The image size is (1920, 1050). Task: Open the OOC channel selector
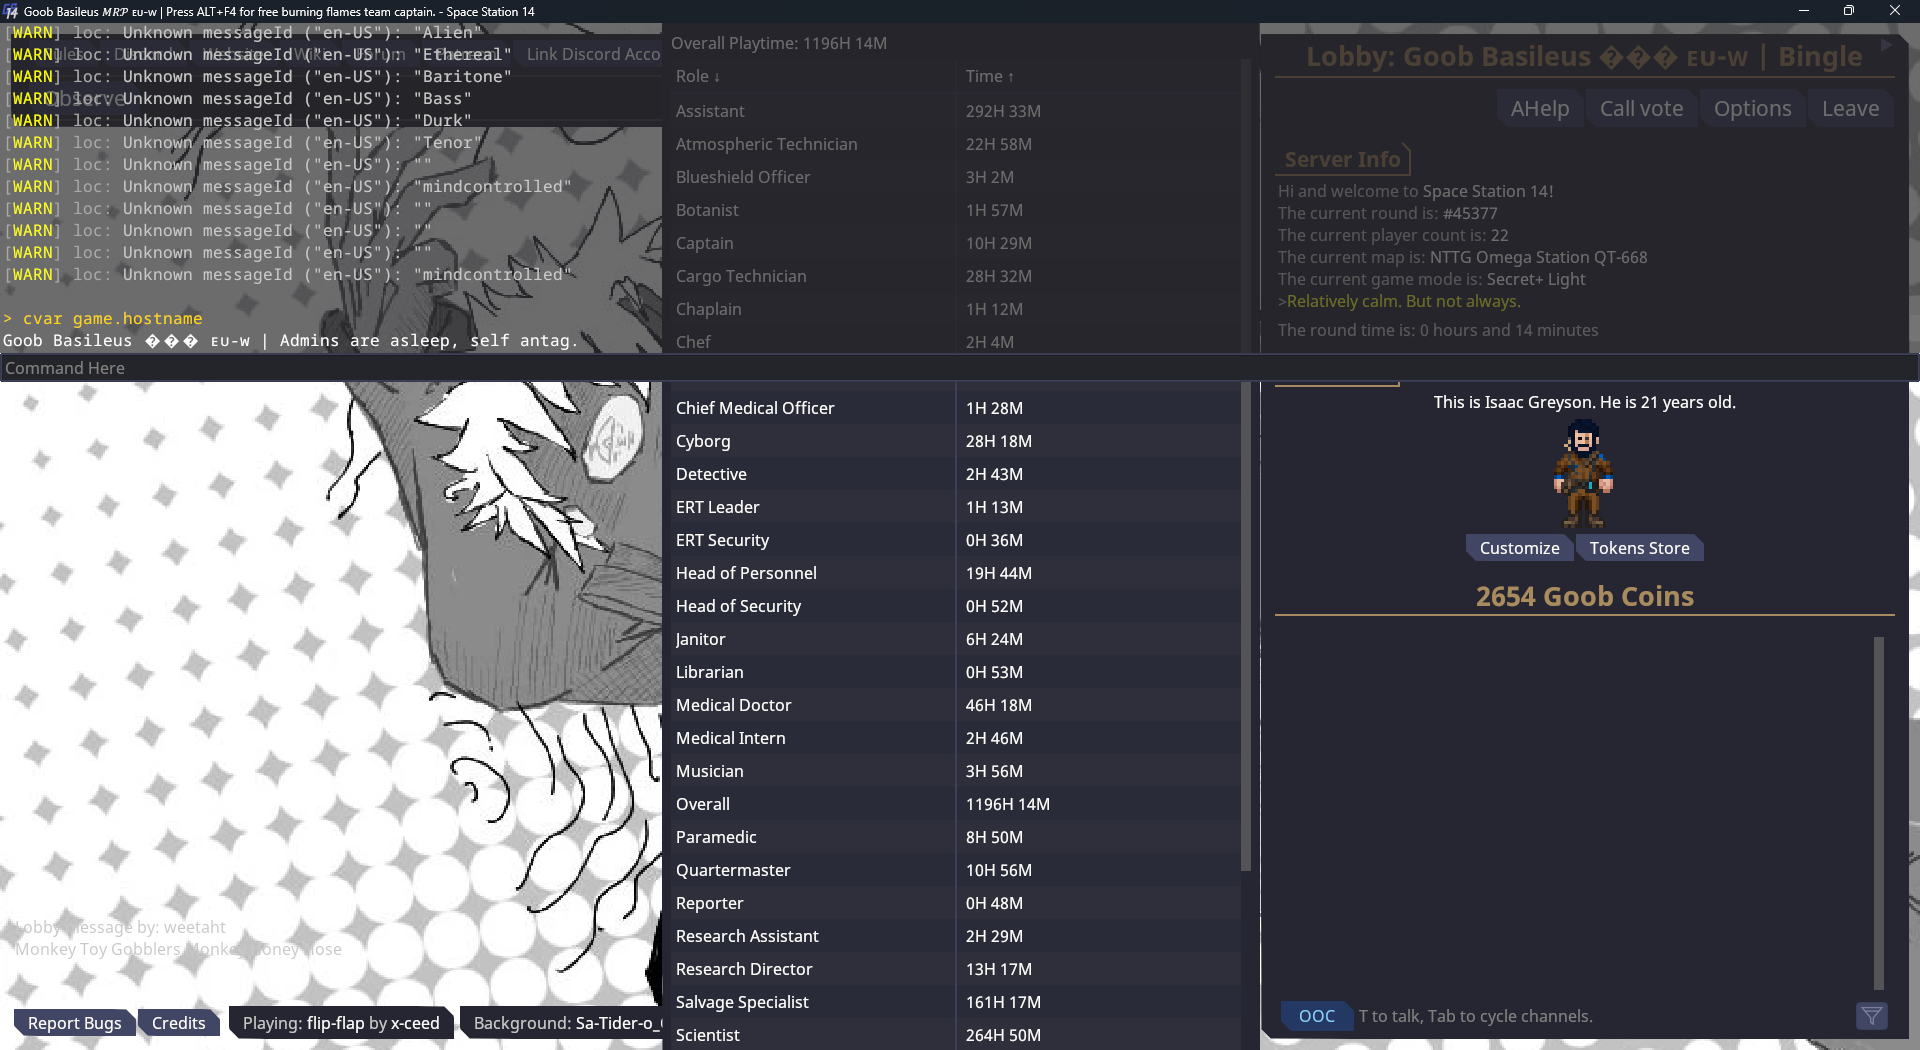point(1317,1016)
